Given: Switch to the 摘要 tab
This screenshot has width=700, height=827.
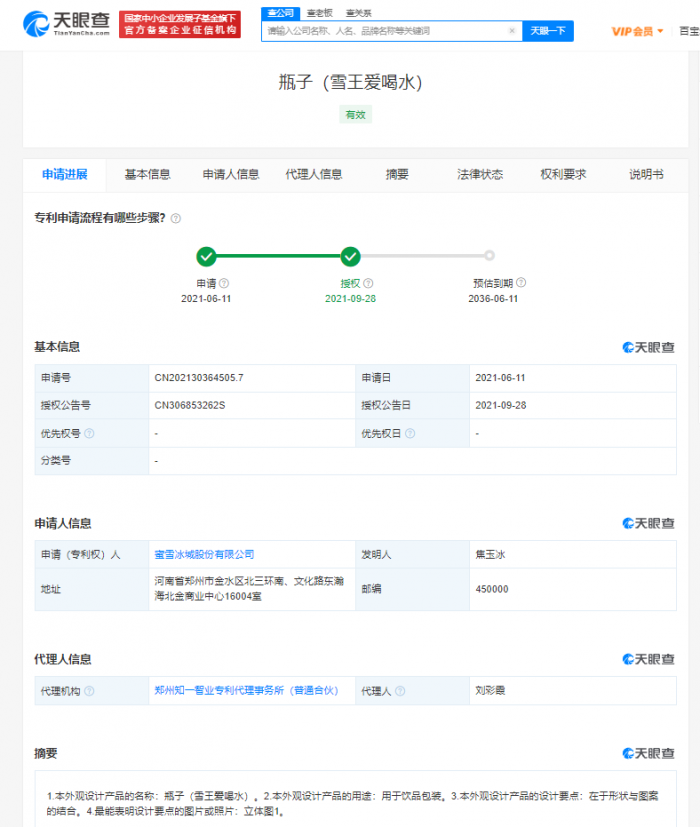Looking at the screenshot, I should pyautogui.click(x=397, y=175).
